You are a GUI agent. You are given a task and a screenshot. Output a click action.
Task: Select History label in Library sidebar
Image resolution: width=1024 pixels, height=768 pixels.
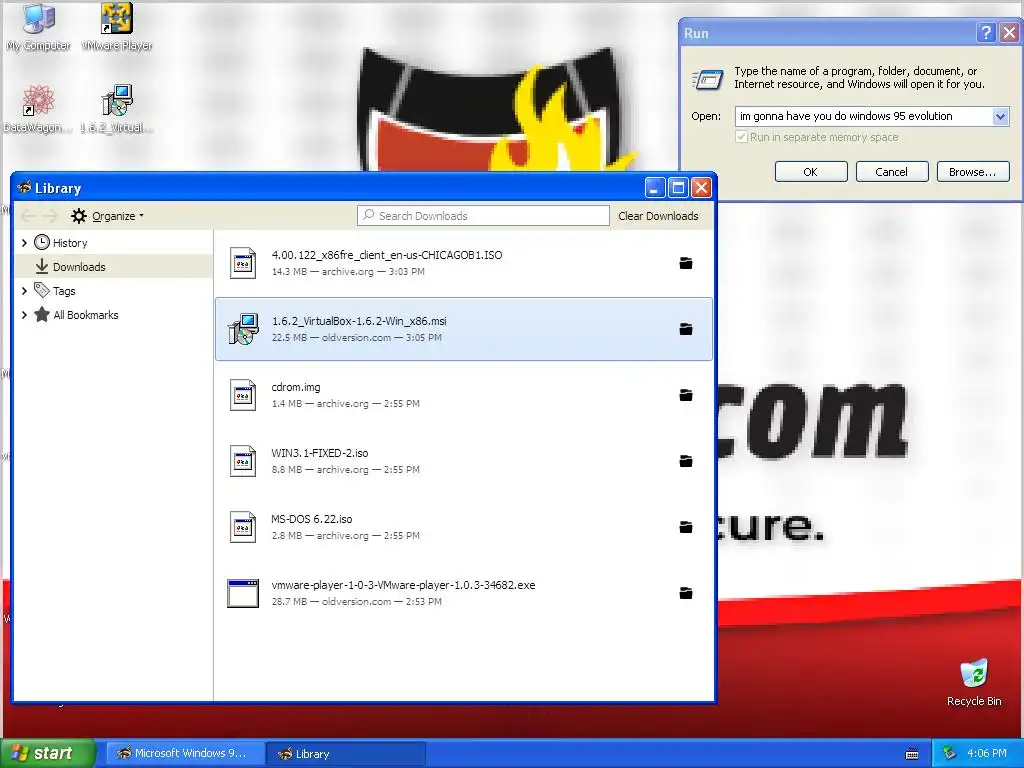pyautogui.click(x=70, y=243)
